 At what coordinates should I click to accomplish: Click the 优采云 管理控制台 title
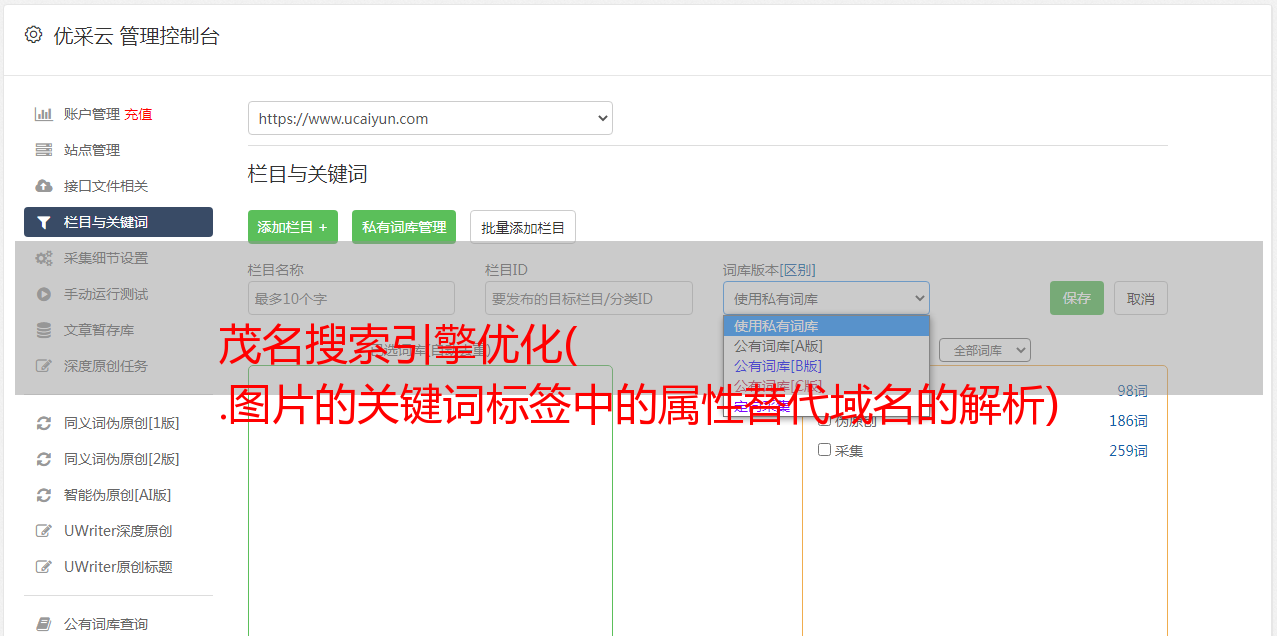(136, 36)
